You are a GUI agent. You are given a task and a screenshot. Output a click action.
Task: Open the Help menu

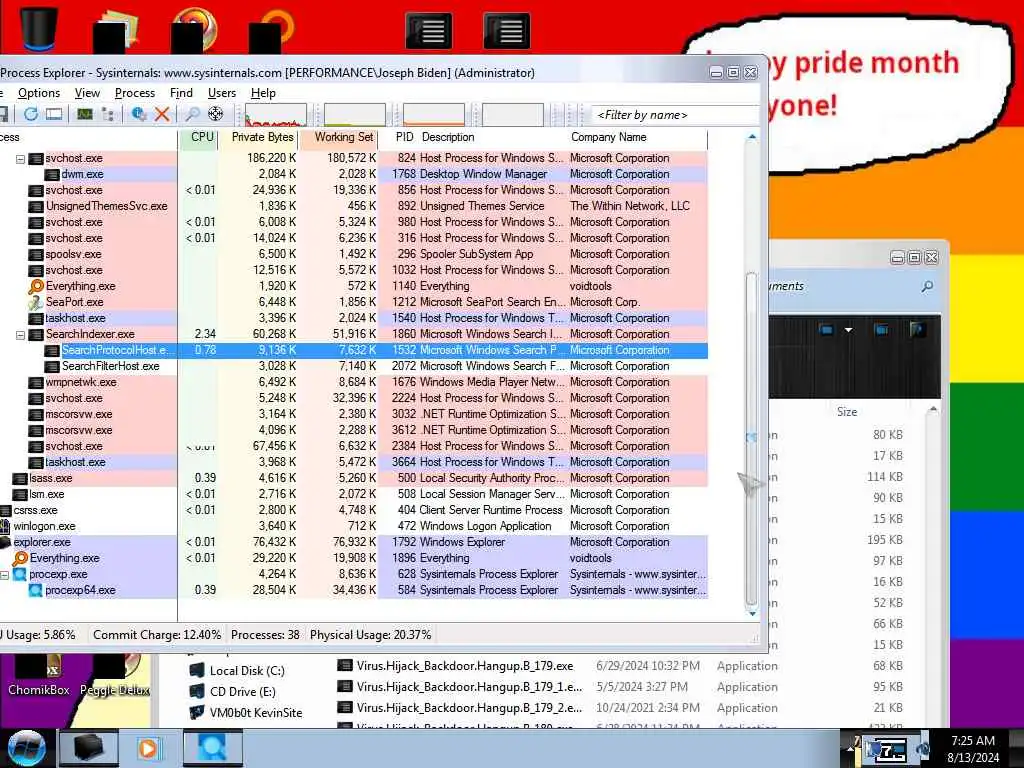[263, 93]
